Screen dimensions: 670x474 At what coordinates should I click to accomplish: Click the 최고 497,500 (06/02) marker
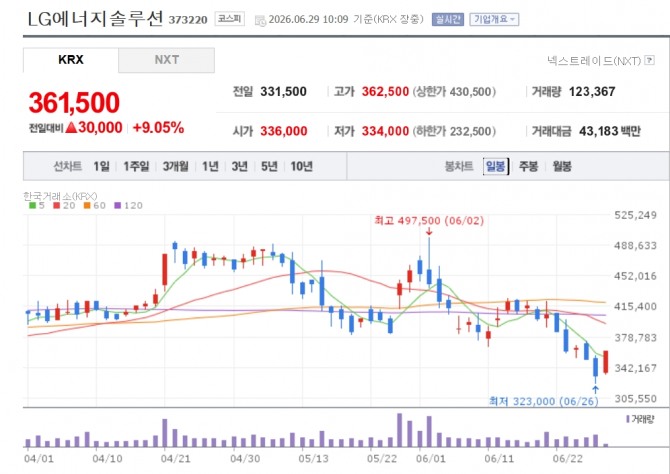(x=429, y=221)
